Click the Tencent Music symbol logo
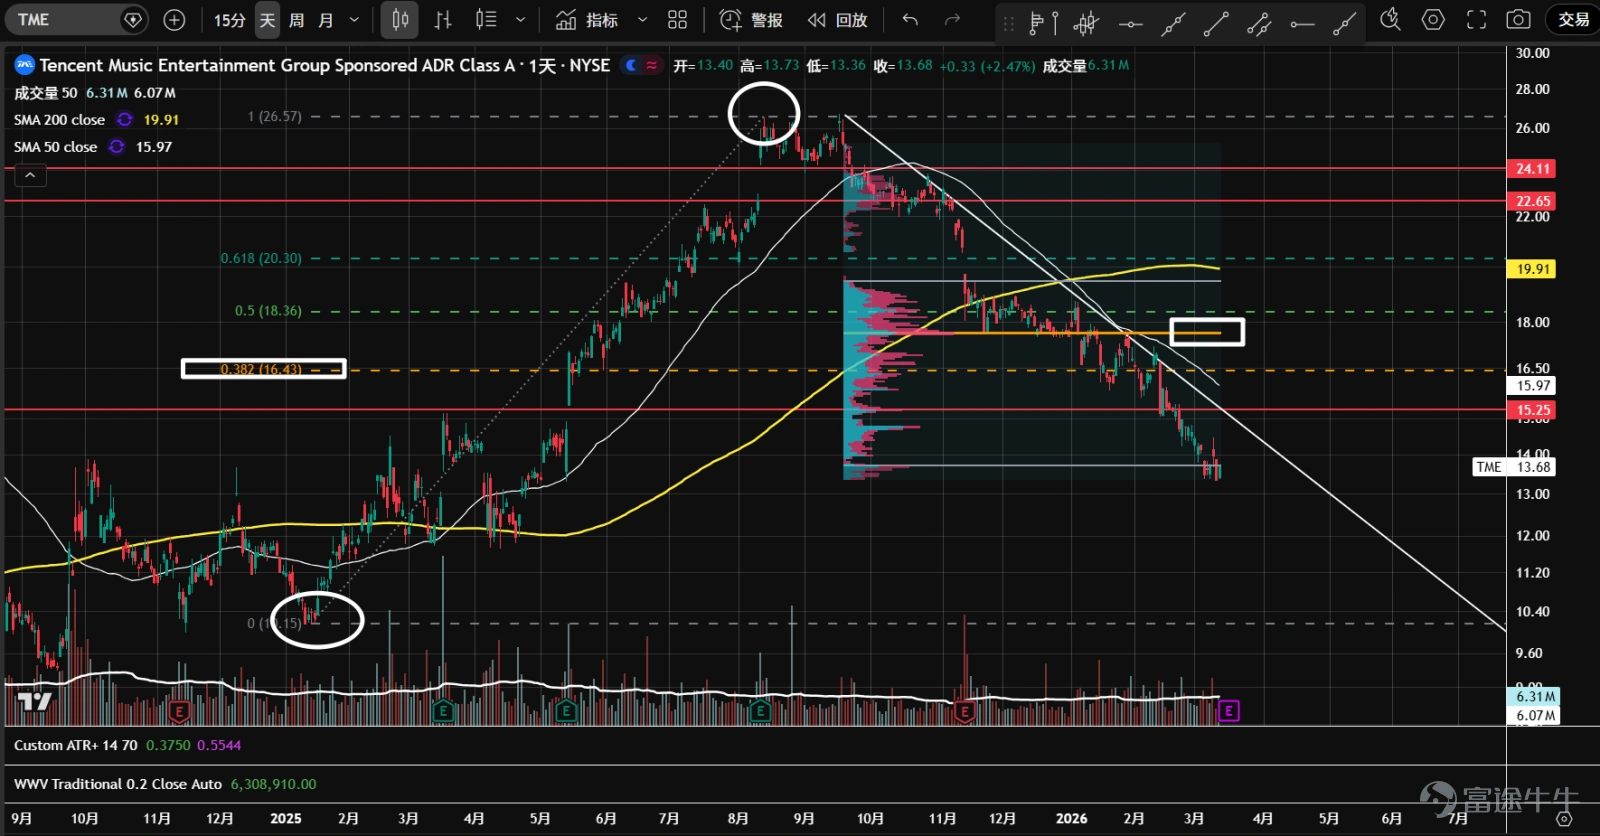 click(x=24, y=65)
